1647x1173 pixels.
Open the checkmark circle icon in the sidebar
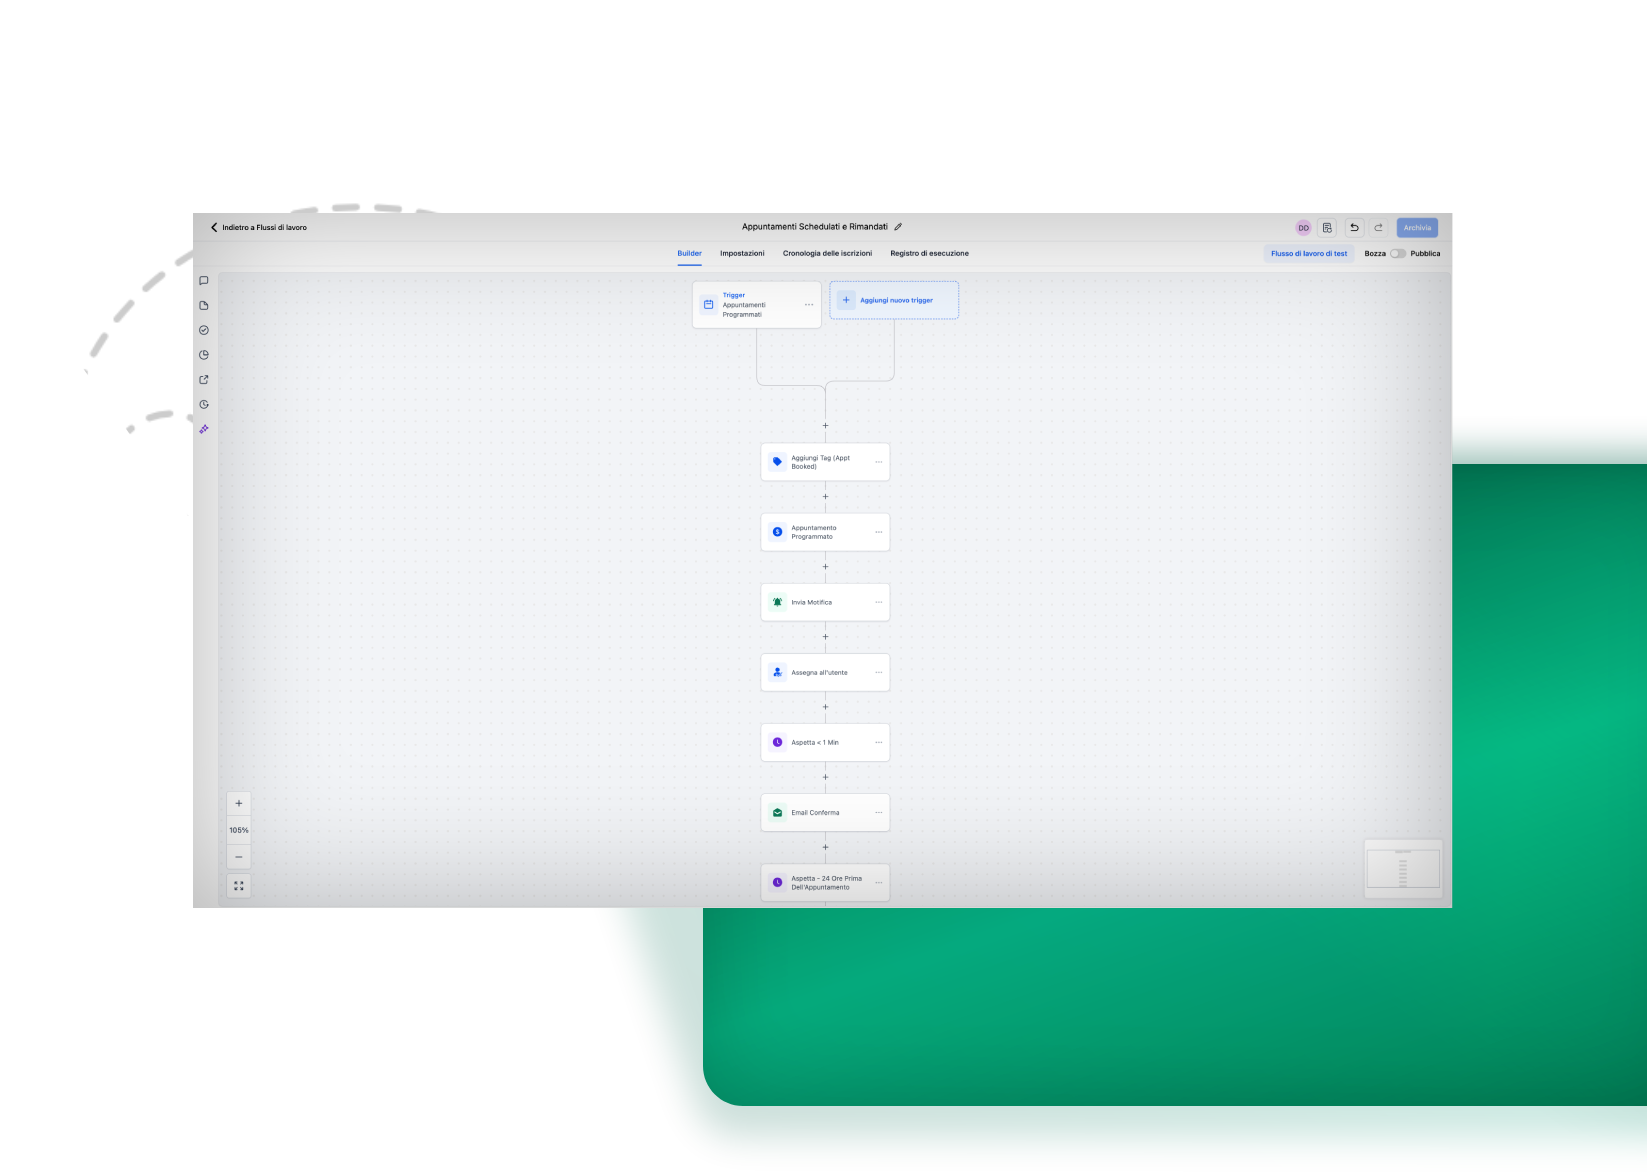point(204,330)
